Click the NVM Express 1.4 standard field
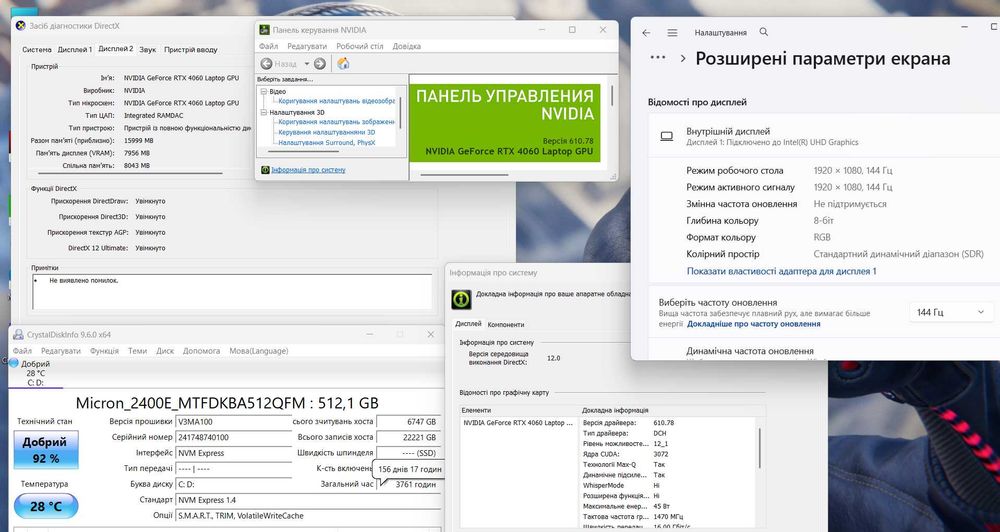 [308, 500]
